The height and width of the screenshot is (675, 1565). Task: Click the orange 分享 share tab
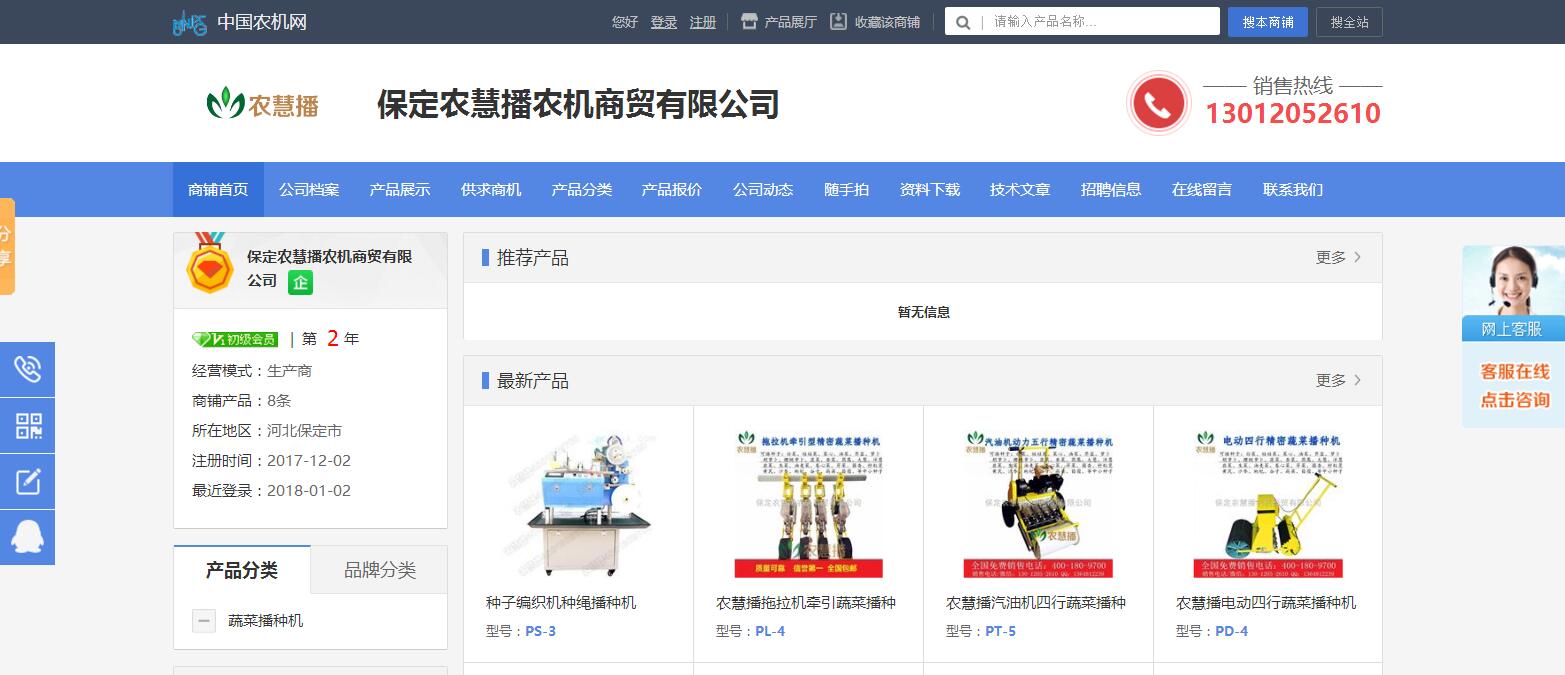coord(7,246)
